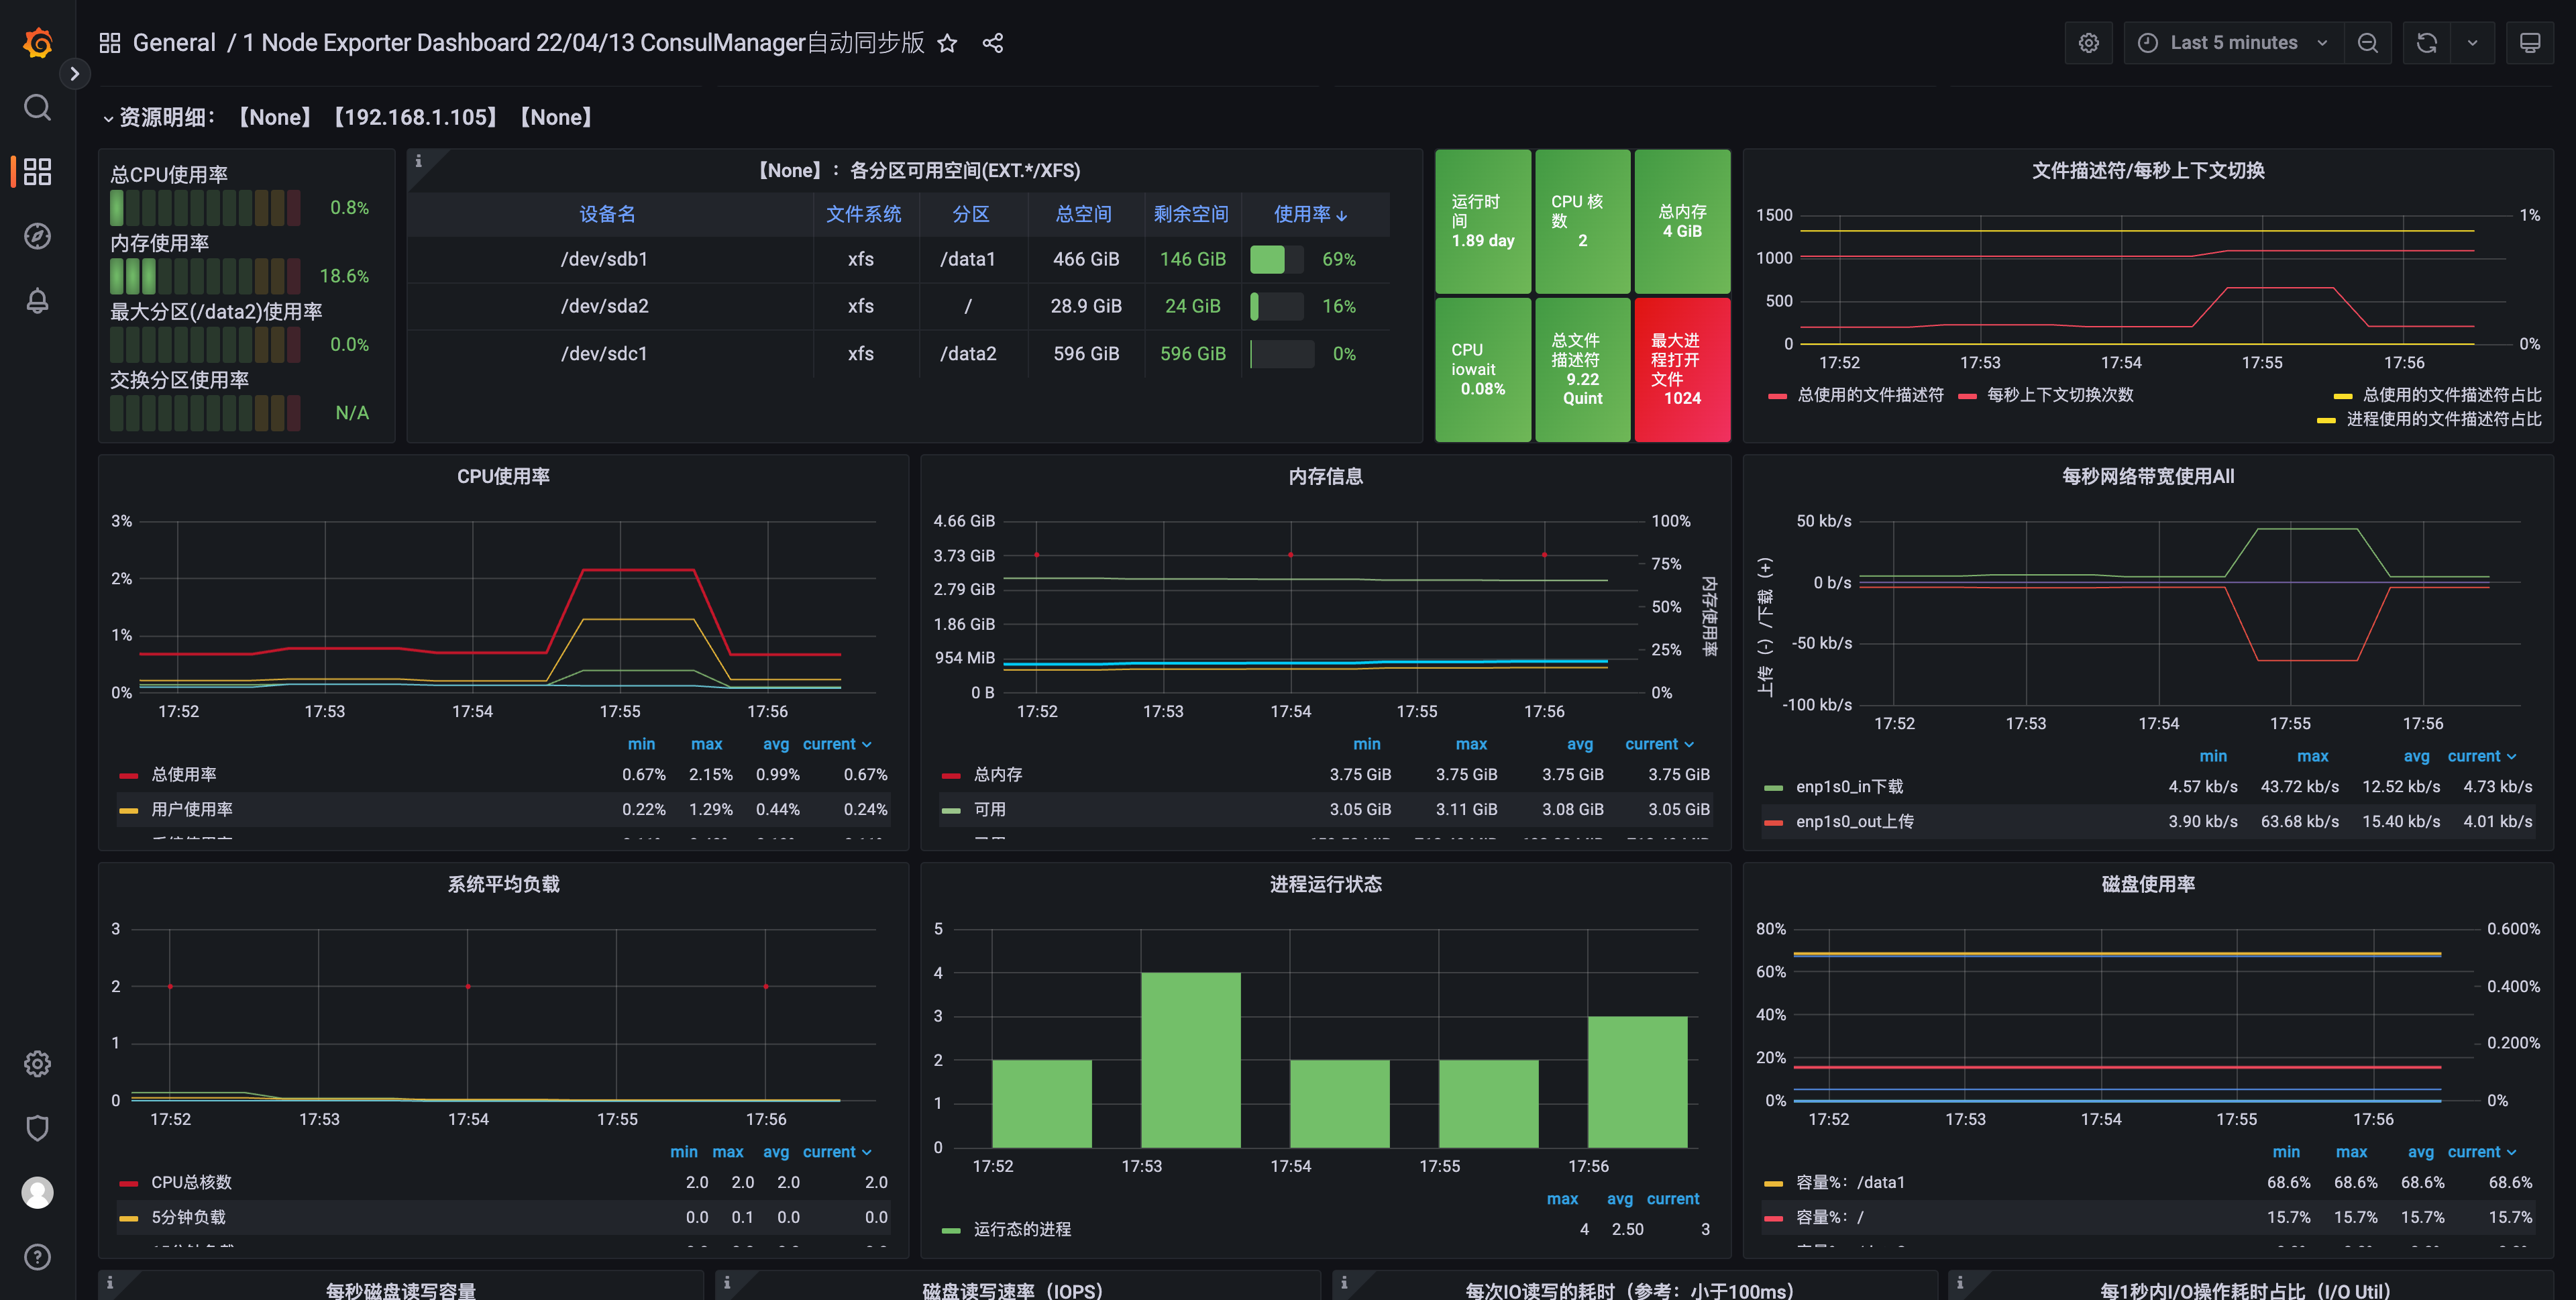This screenshot has height=1300, width=2576.
Task: Sort table by 总空间 column
Action: click(1083, 214)
